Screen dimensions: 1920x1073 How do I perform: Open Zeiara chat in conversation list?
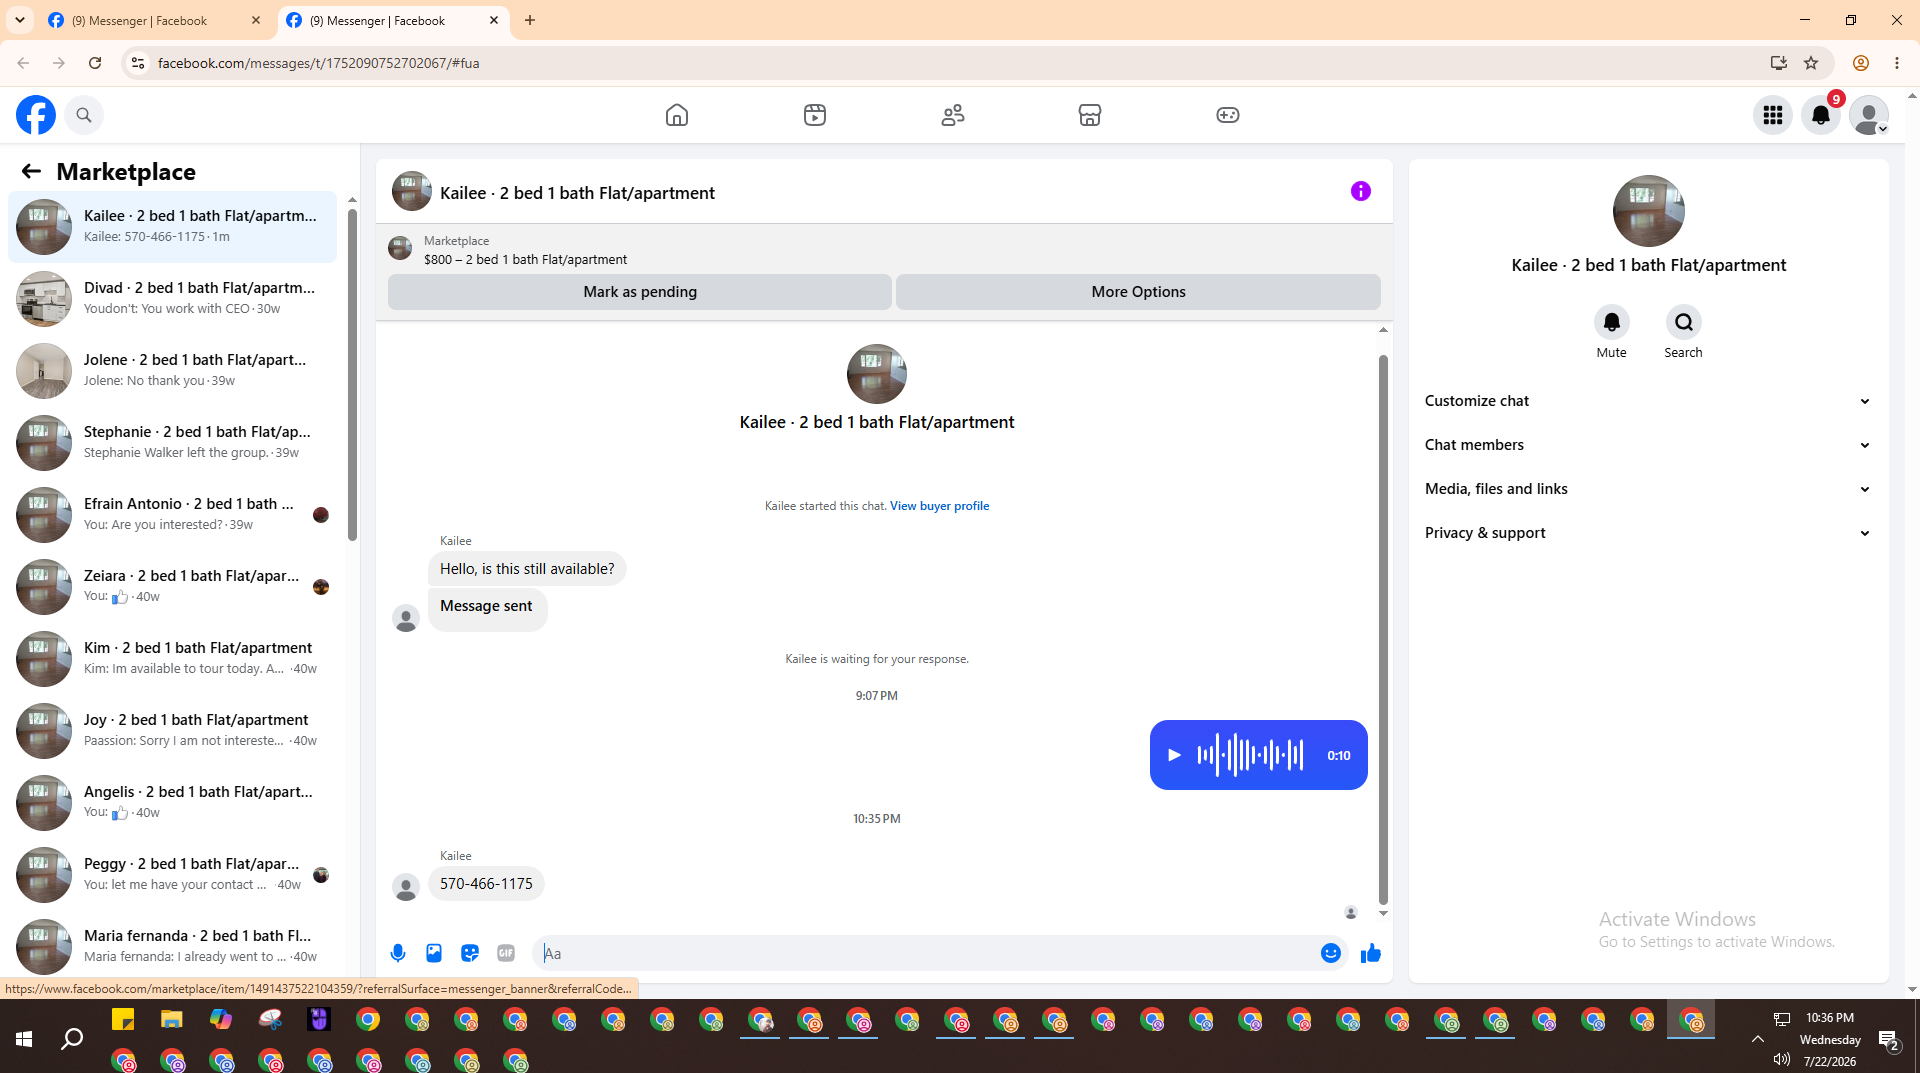172,587
